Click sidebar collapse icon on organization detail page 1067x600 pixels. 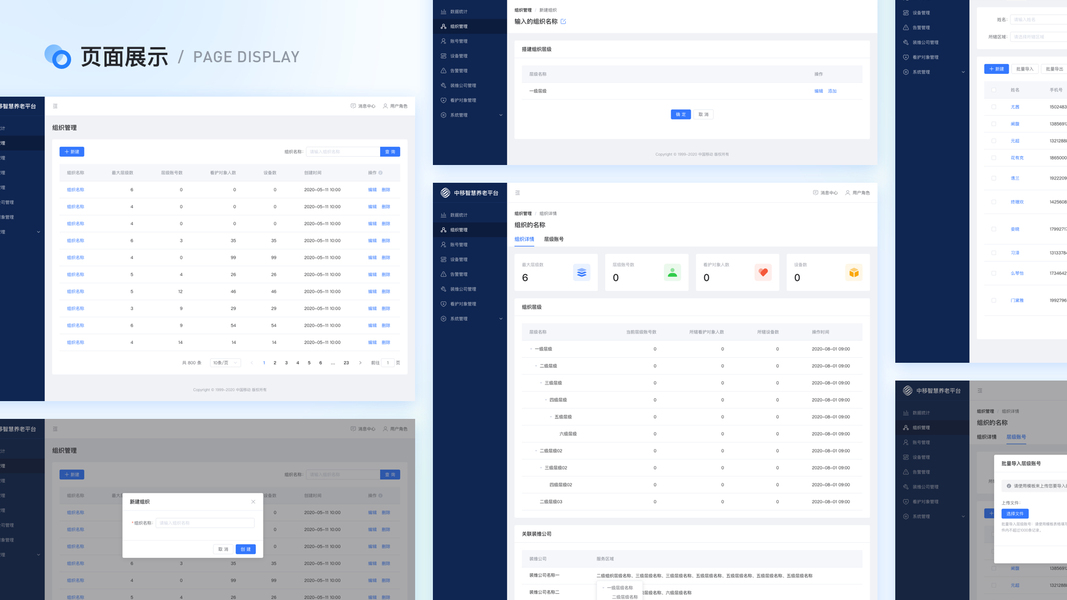518,193
